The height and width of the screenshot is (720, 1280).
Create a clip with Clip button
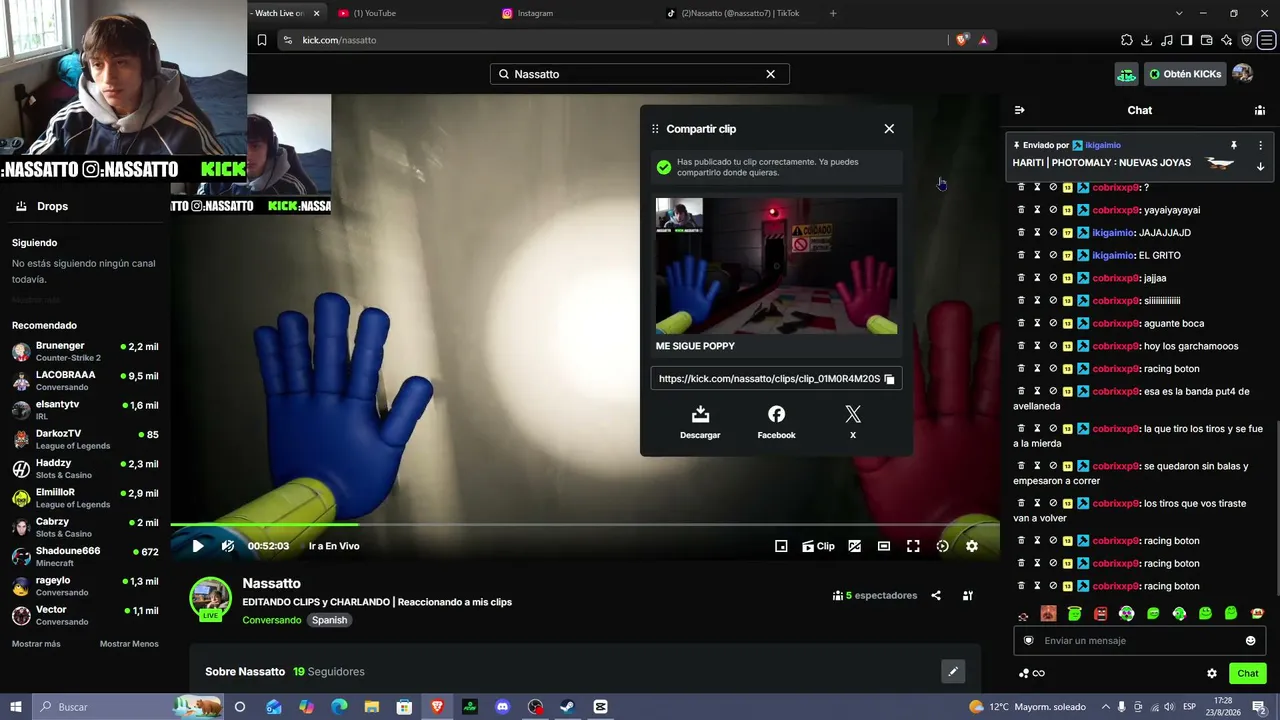818,546
